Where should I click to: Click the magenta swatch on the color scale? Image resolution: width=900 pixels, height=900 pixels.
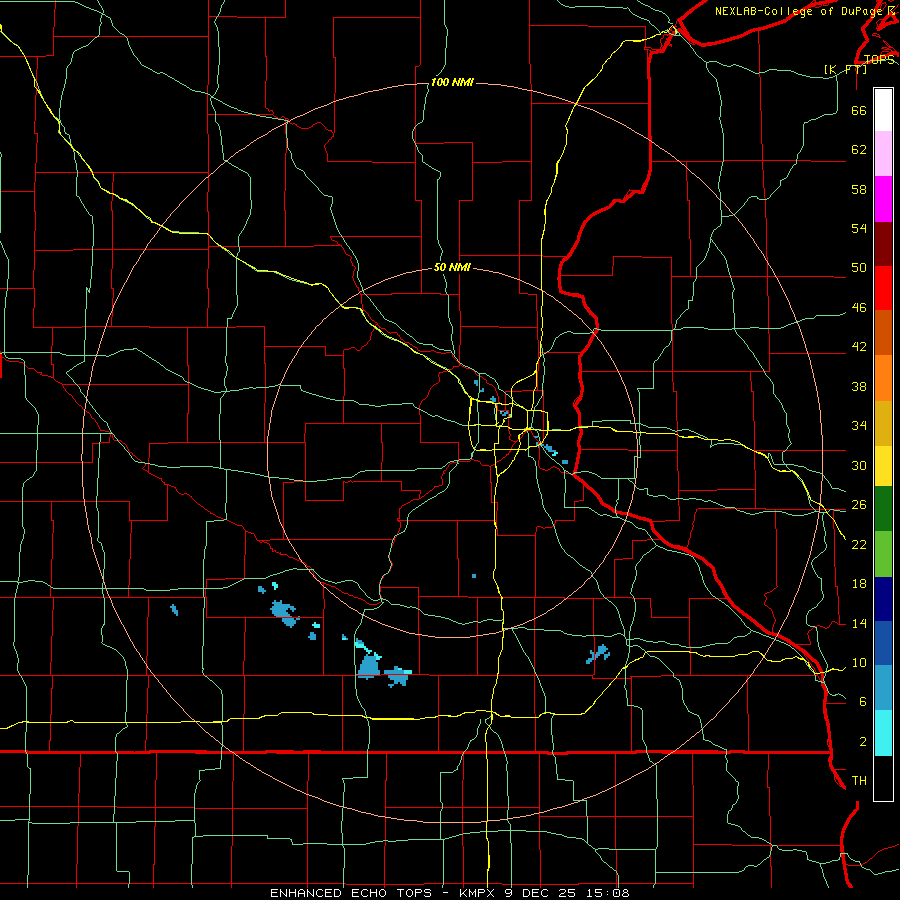[x=883, y=199]
